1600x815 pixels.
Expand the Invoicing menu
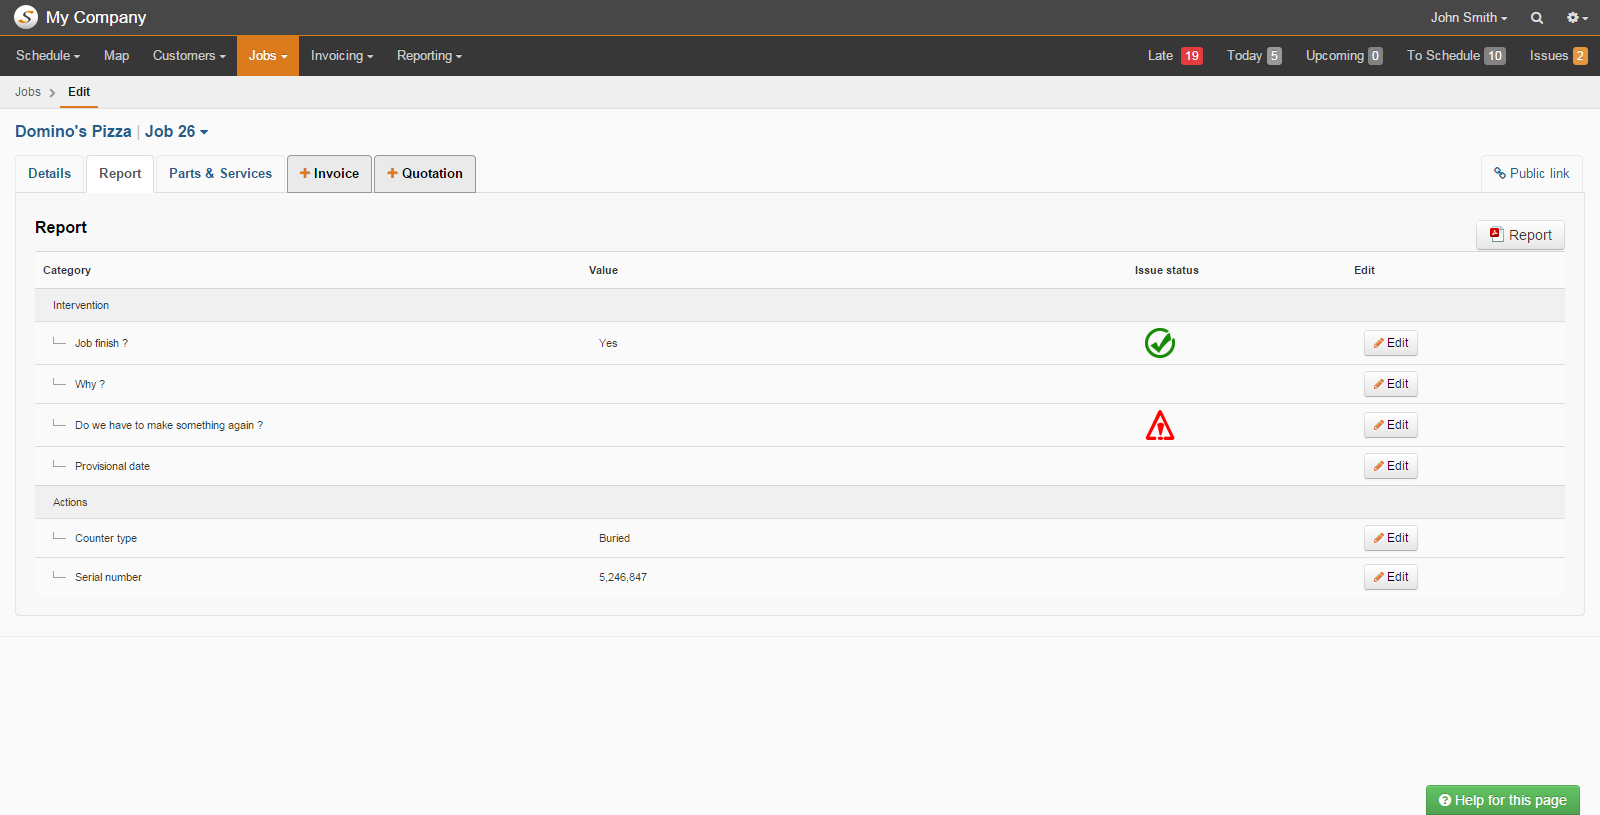click(342, 56)
